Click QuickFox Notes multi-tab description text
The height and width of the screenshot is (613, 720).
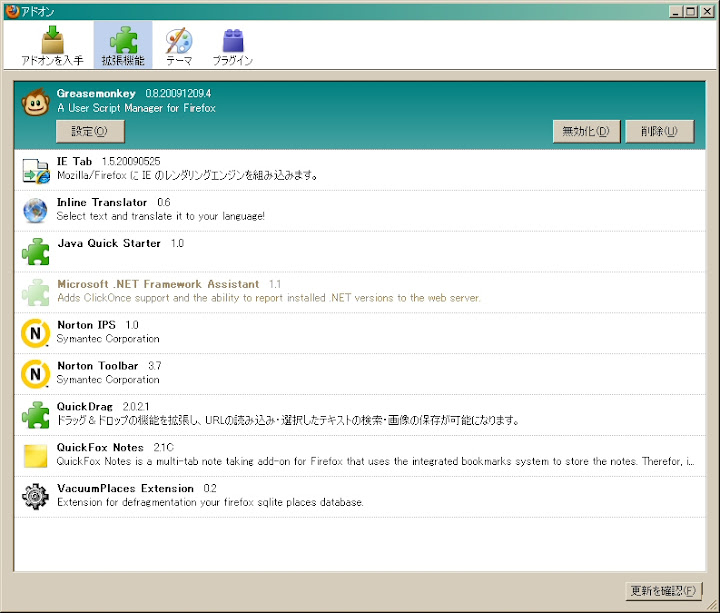pos(376,461)
